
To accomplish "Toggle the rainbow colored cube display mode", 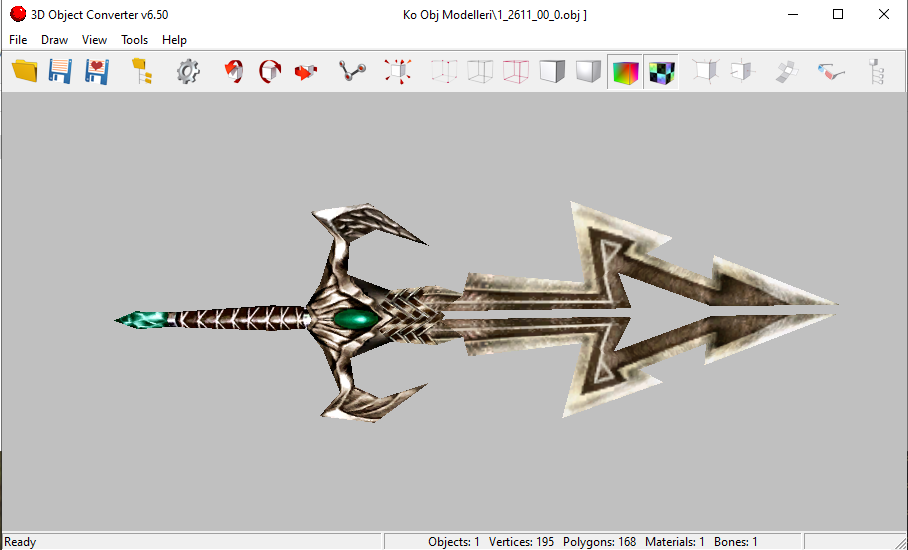I will (x=625, y=72).
